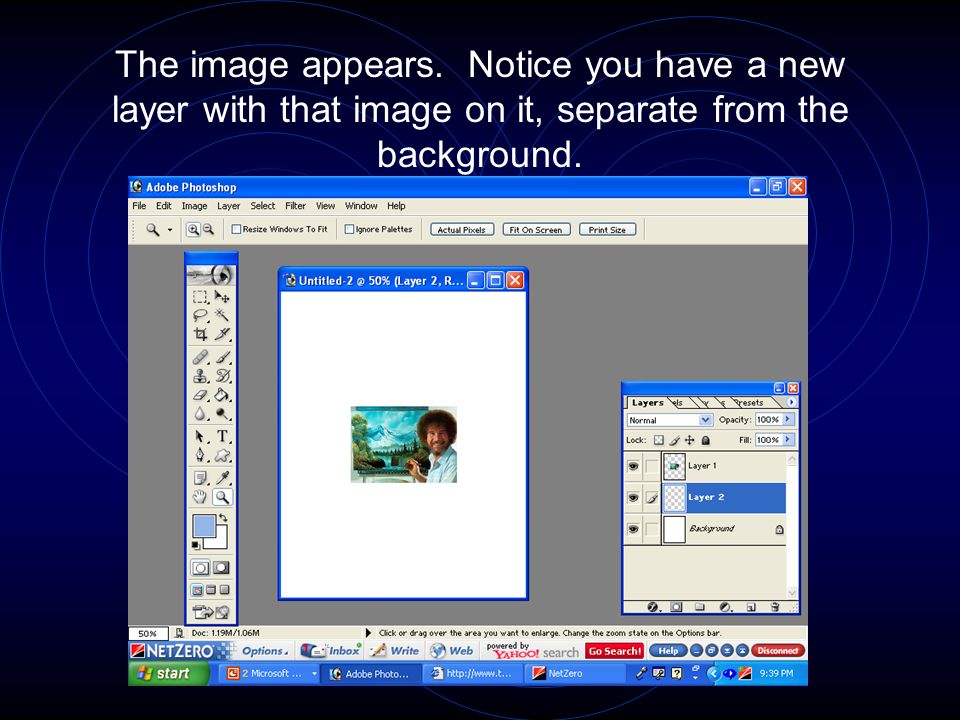960x720 pixels.
Task: Select the Rectangular Marquee tool
Action: (x=200, y=297)
